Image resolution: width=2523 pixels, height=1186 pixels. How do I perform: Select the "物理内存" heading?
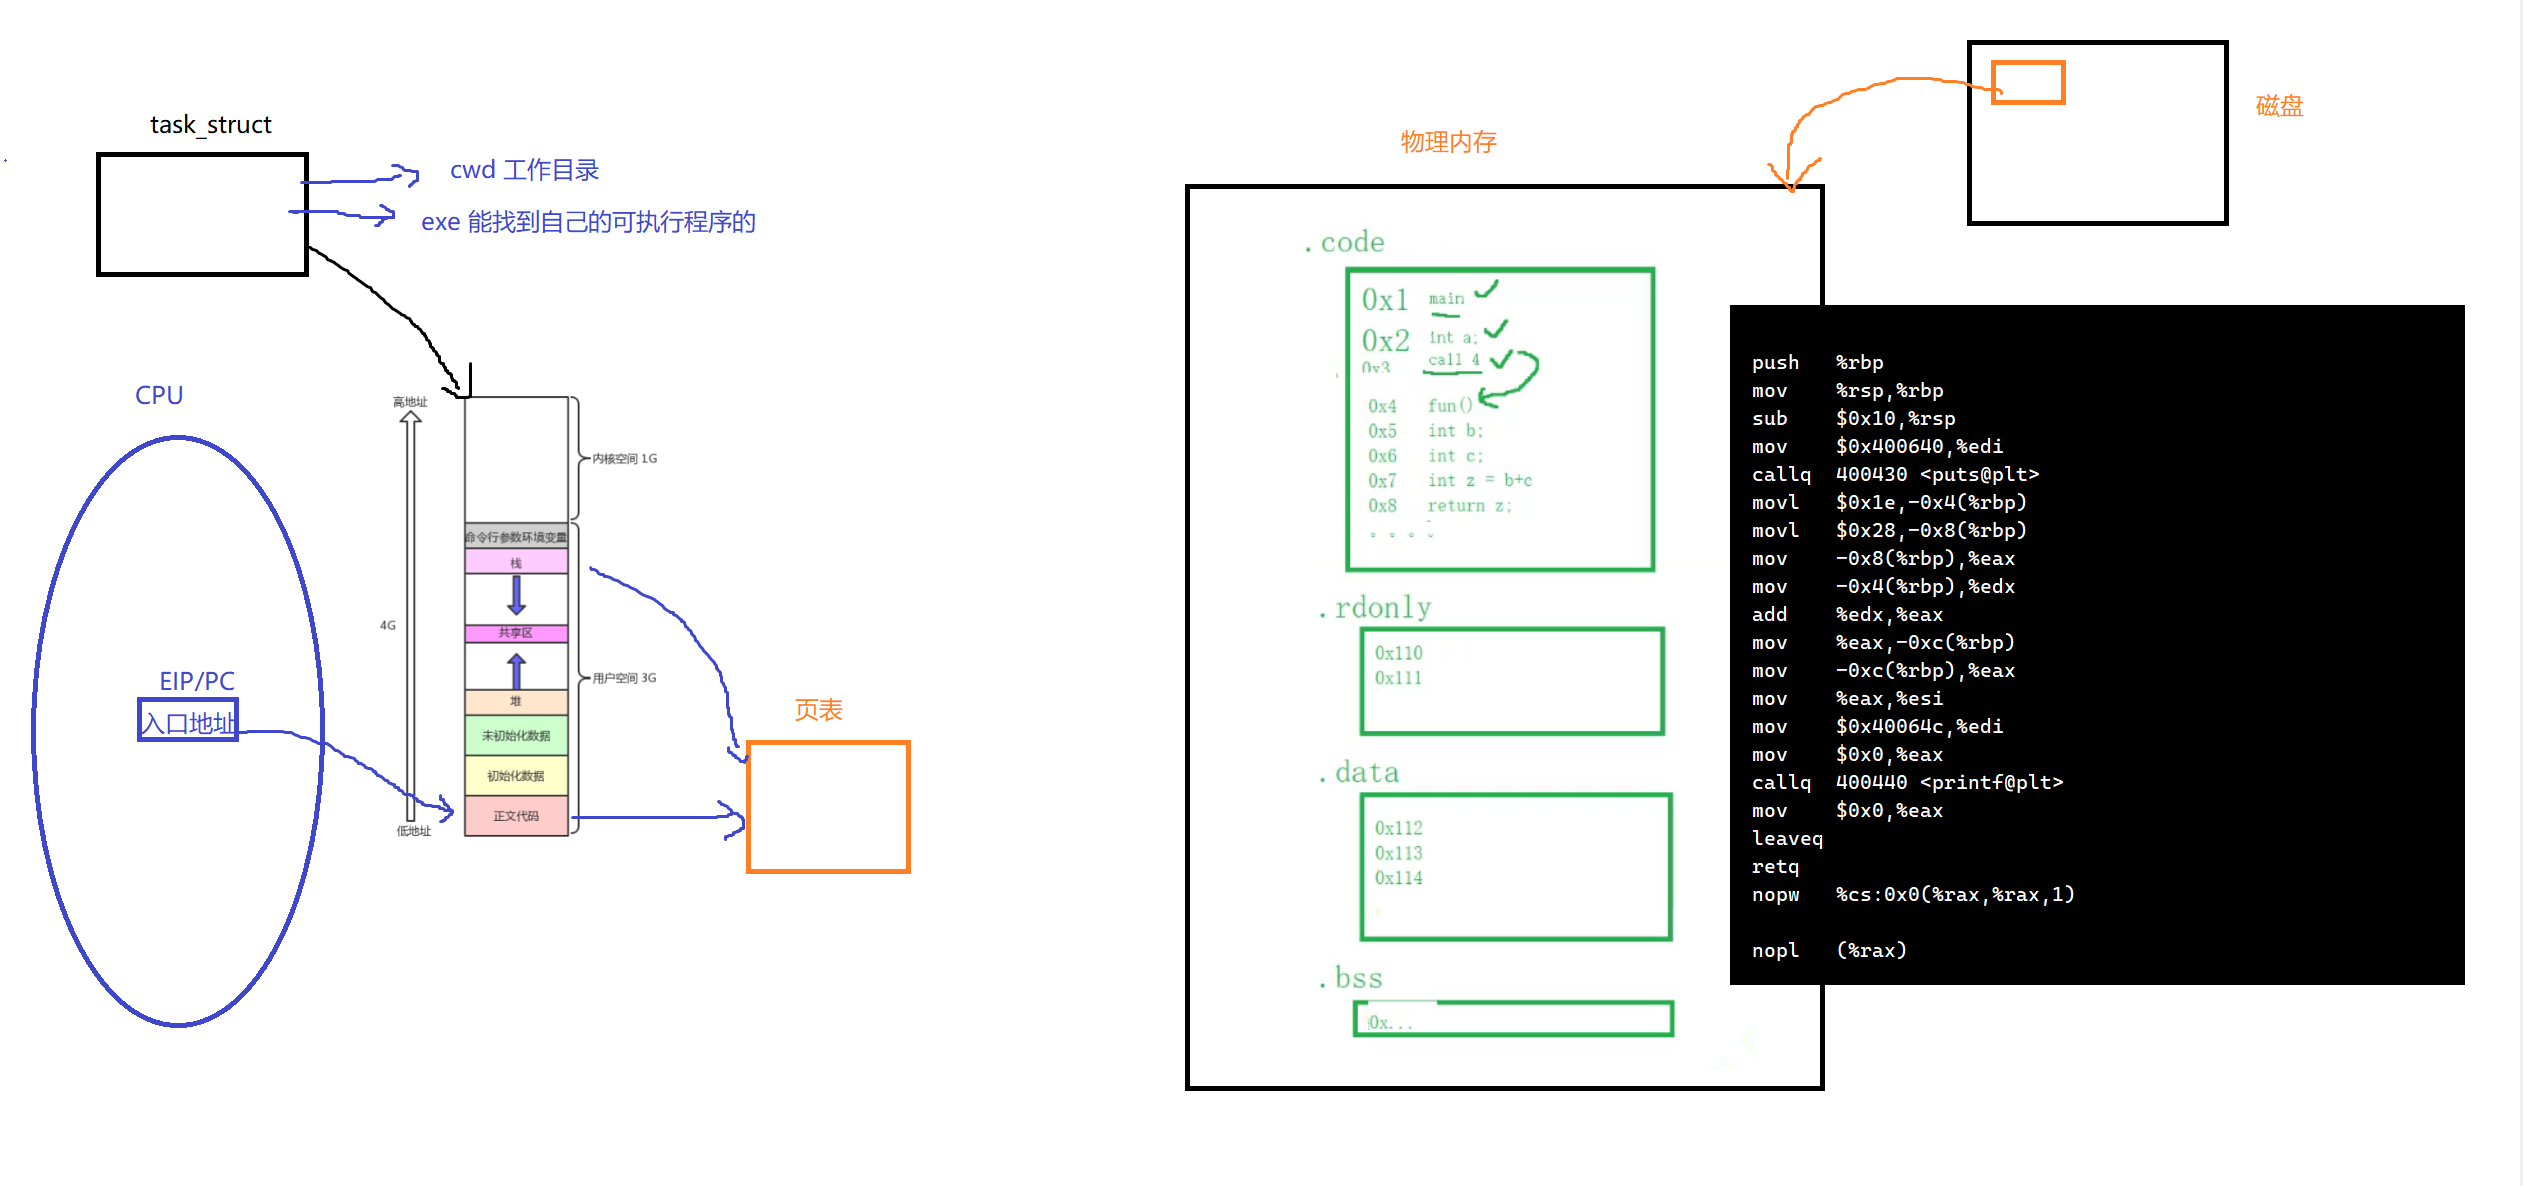(1448, 142)
